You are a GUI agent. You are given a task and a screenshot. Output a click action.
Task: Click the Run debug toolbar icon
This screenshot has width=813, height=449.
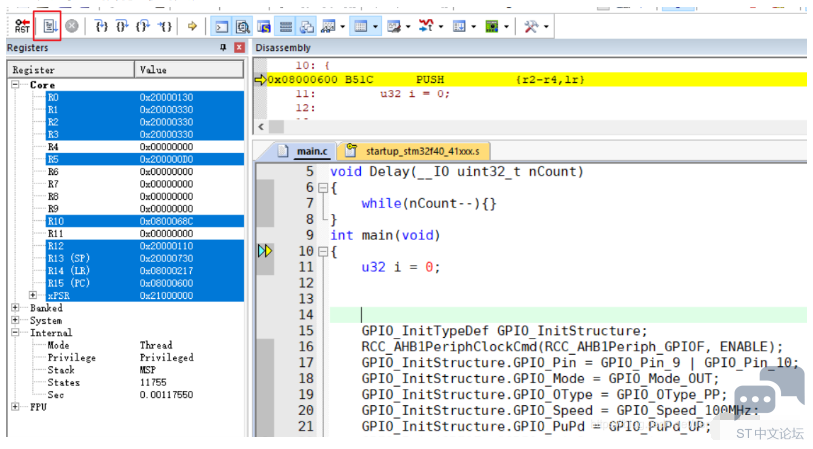(x=50, y=26)
